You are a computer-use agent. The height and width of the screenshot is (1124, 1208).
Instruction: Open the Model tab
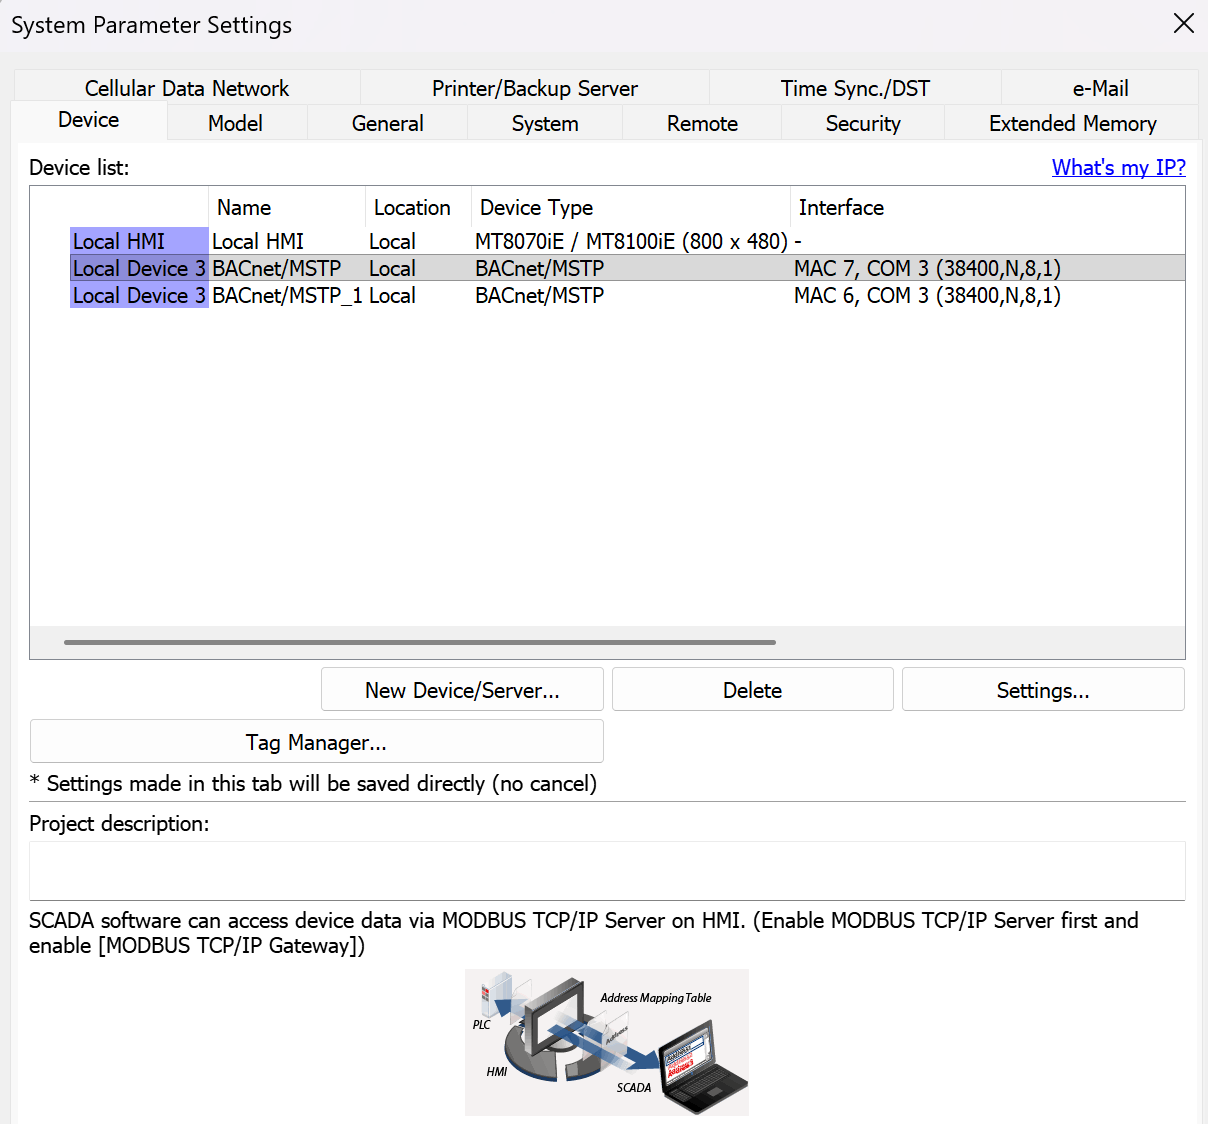pos(235,123)
